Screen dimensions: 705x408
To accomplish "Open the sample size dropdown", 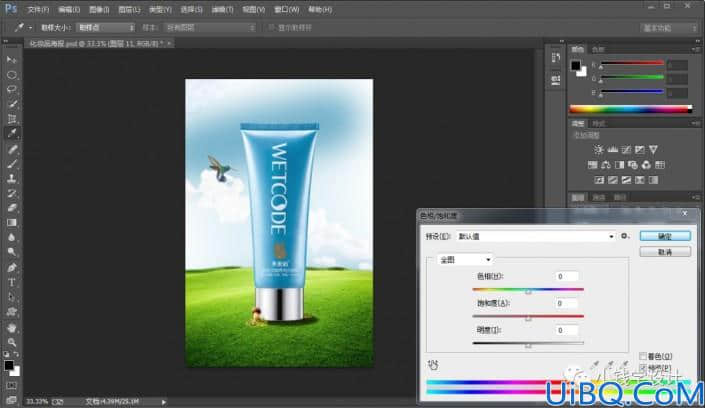I will coord(105,27).
